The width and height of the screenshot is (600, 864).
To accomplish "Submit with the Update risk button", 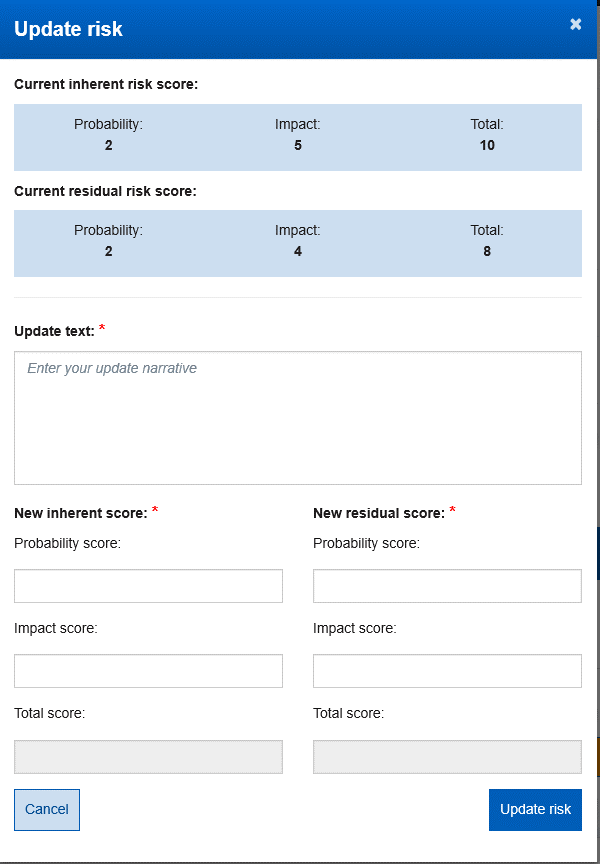I will click(535, 809).
